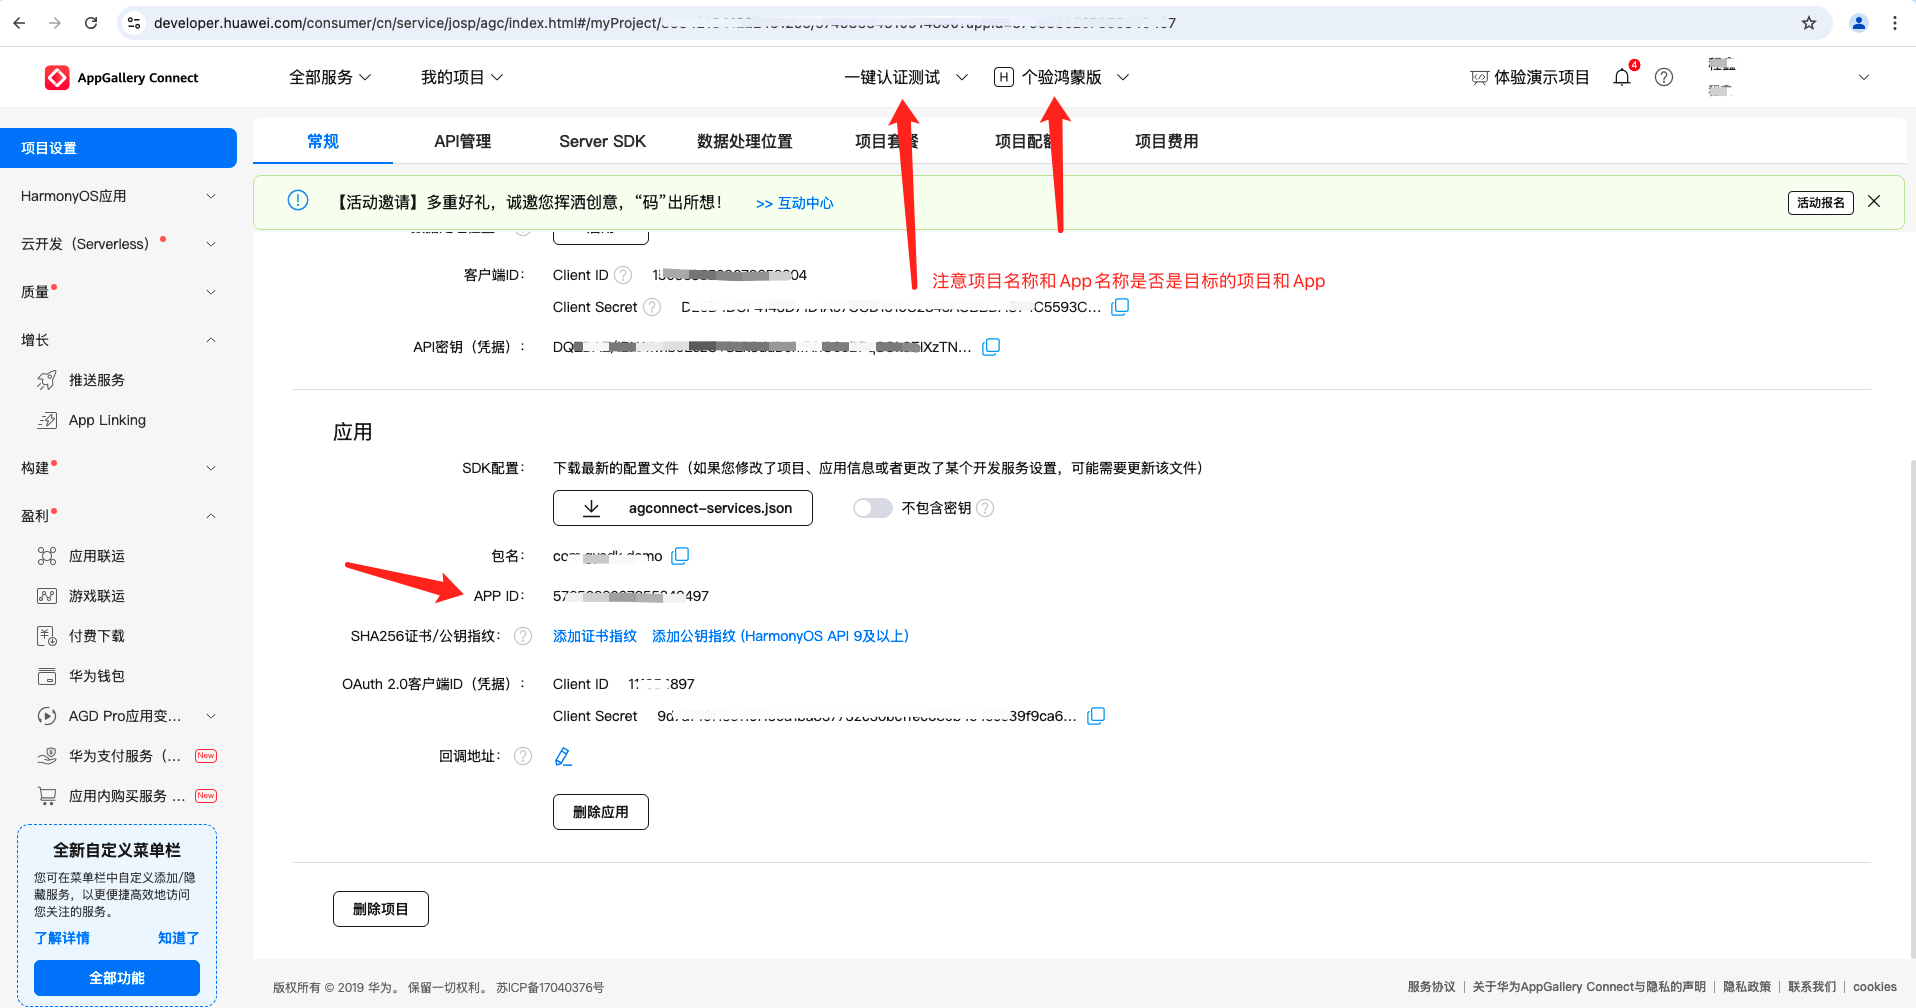Select 项目设置 in the sidebar
The image size is (1916, 1008).
[x=118, y=148]
